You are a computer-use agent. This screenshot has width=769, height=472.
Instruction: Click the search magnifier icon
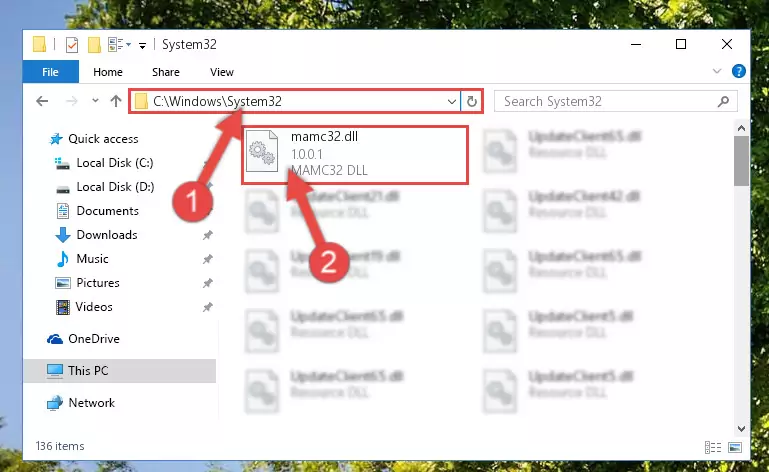[723, 102]
